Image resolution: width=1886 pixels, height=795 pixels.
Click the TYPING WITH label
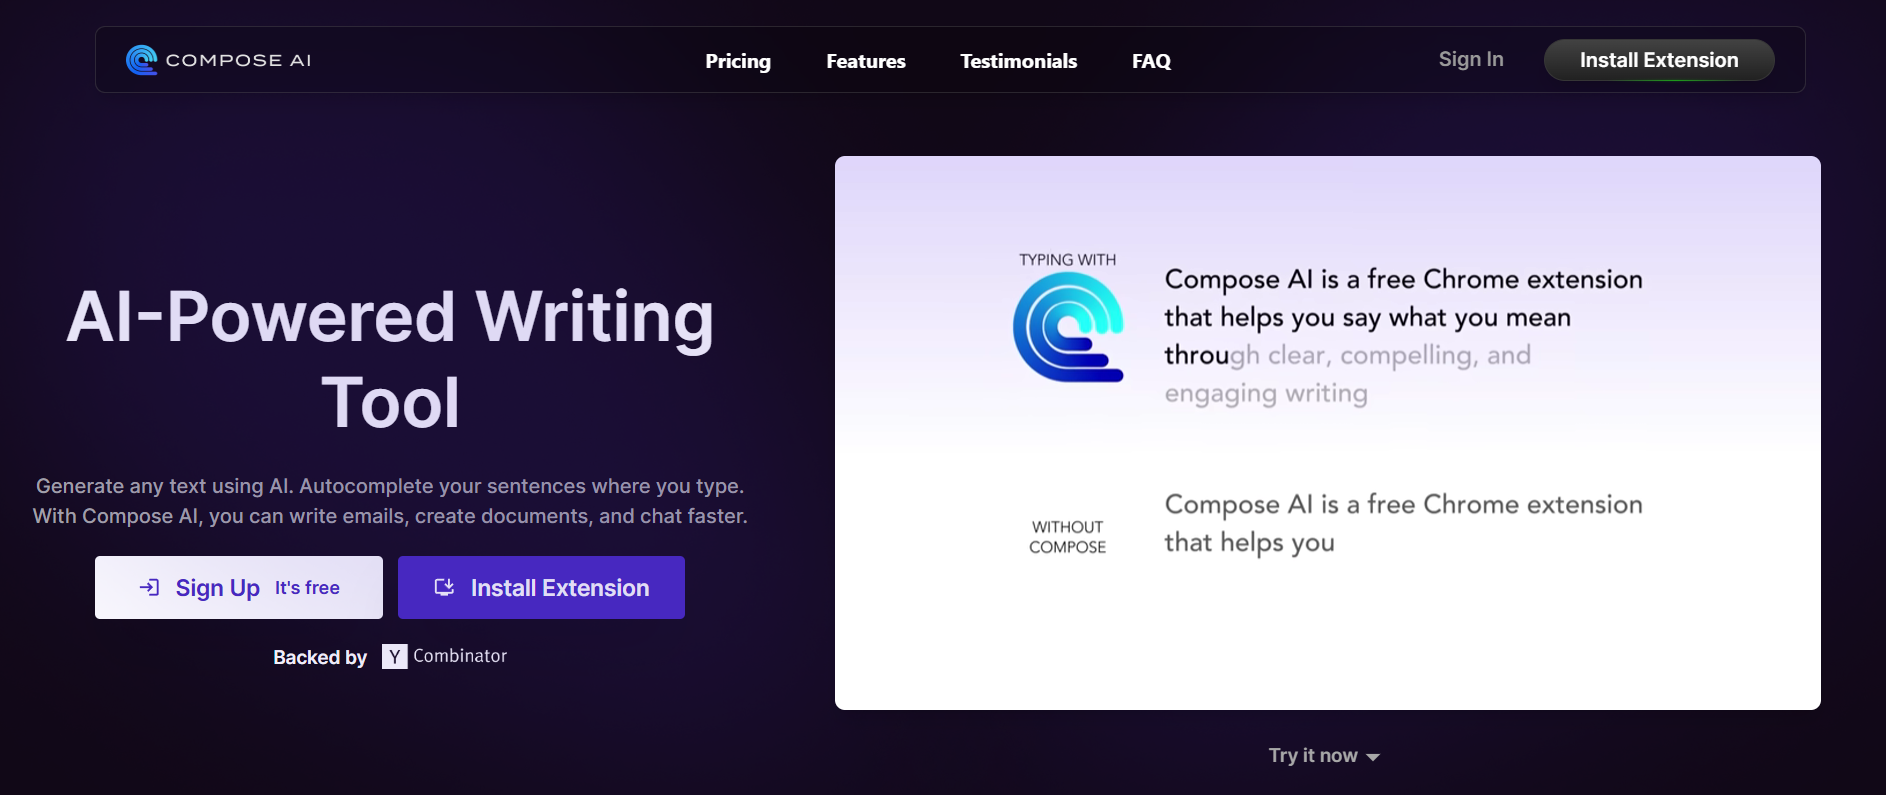(1067, 260)
